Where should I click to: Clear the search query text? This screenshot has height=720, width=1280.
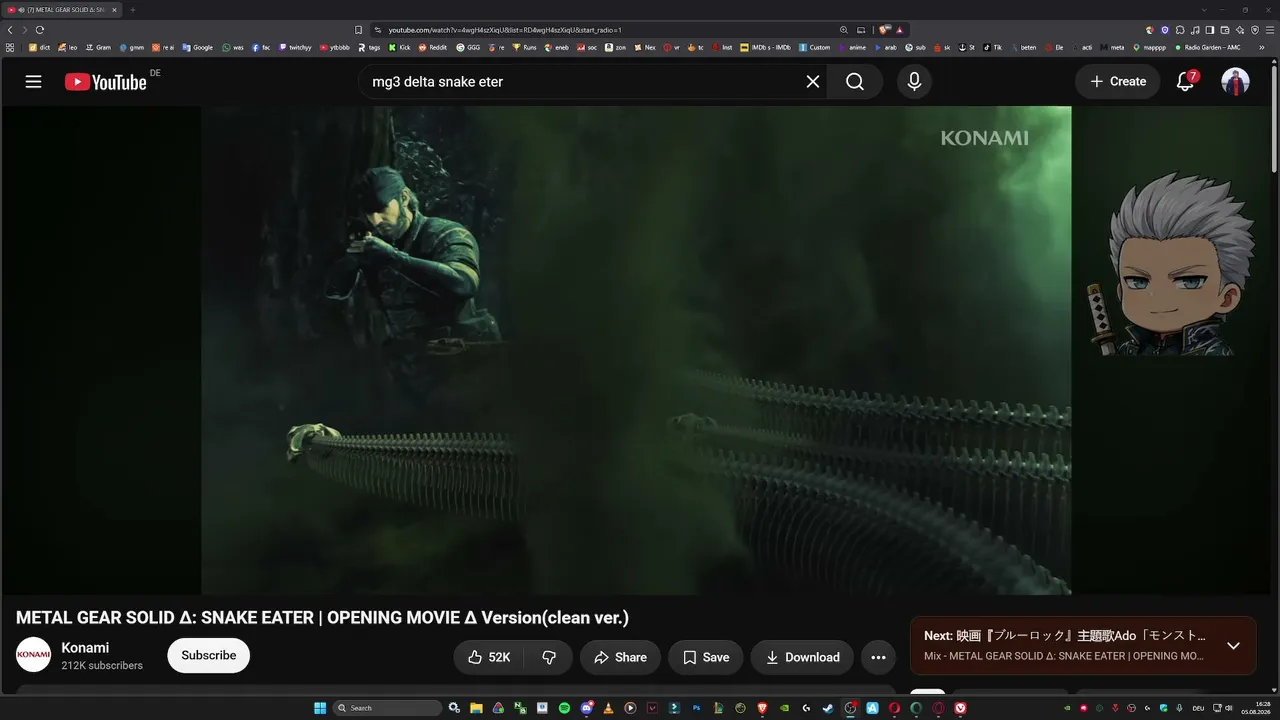pos(813,82)
